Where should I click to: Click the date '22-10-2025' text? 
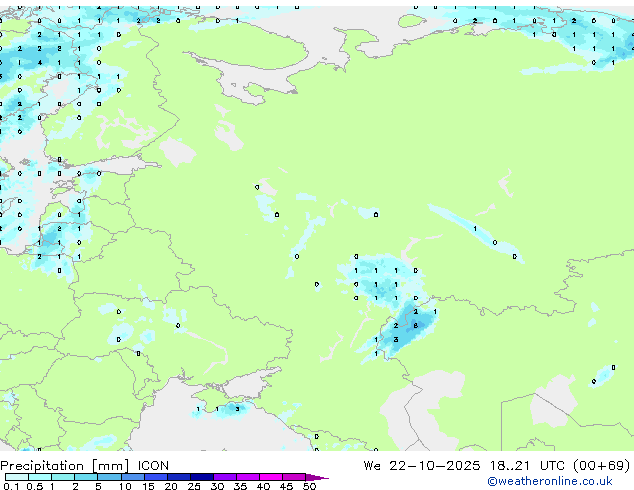[x=435, y=465]
